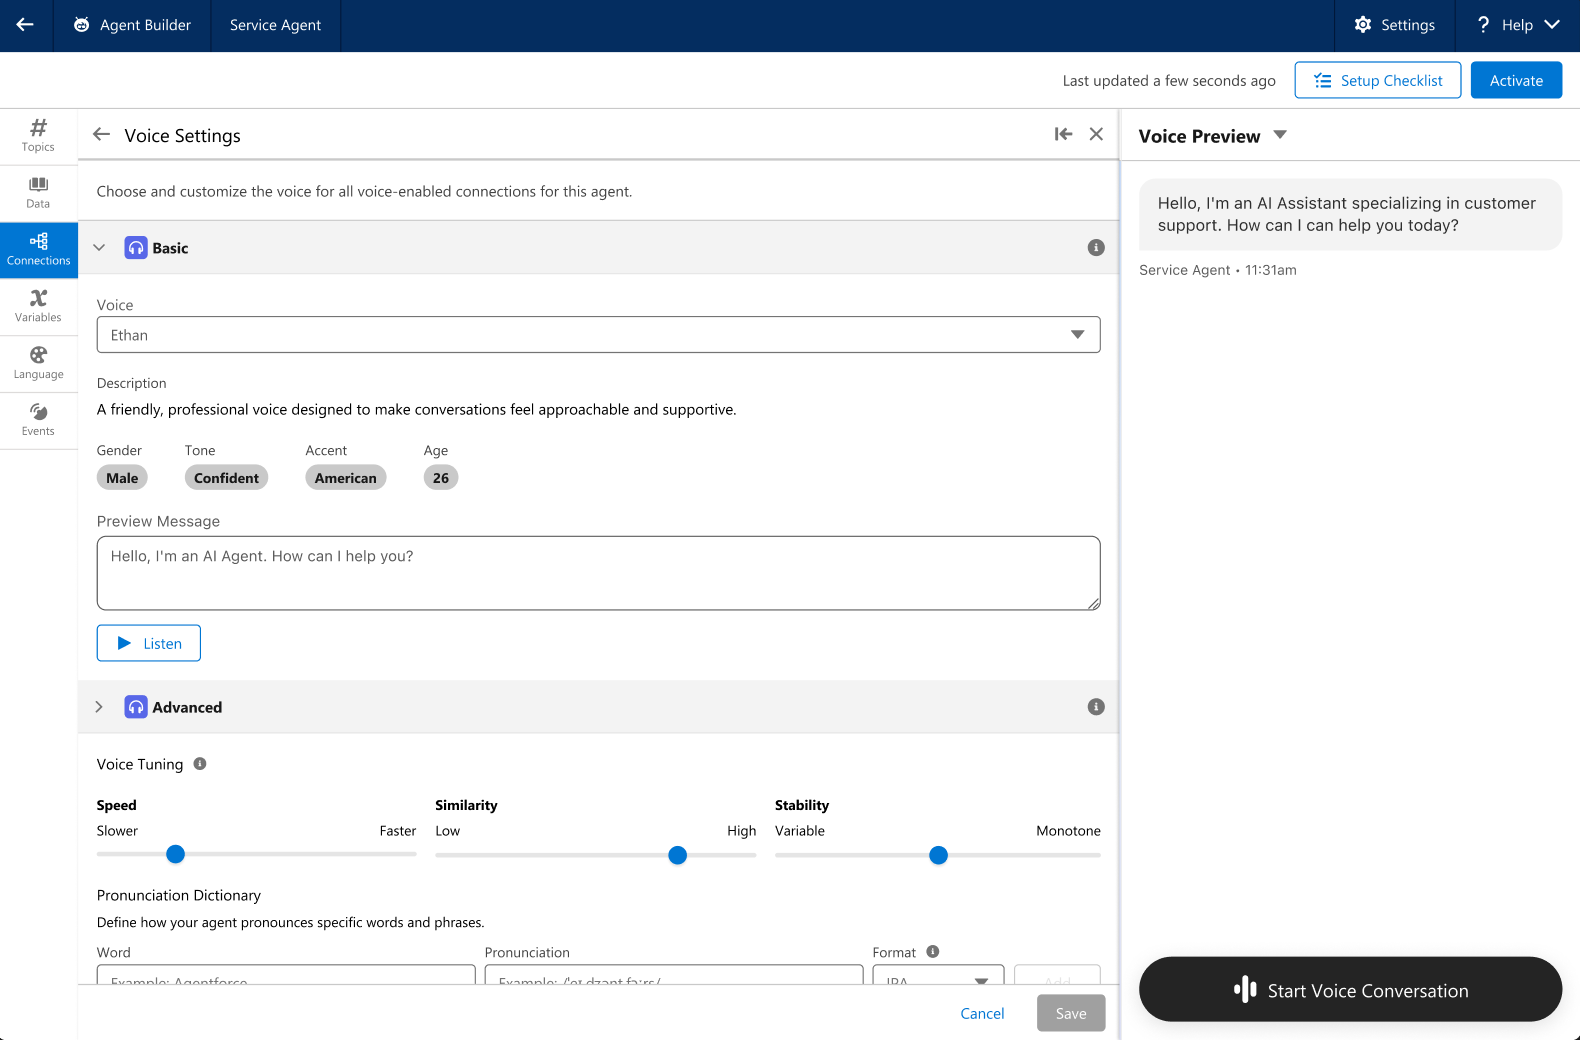The height and width of the screenshot is (1040, 1580).
Task: Open the Voice Preview dropdown menu
Action: [1280, 135]
